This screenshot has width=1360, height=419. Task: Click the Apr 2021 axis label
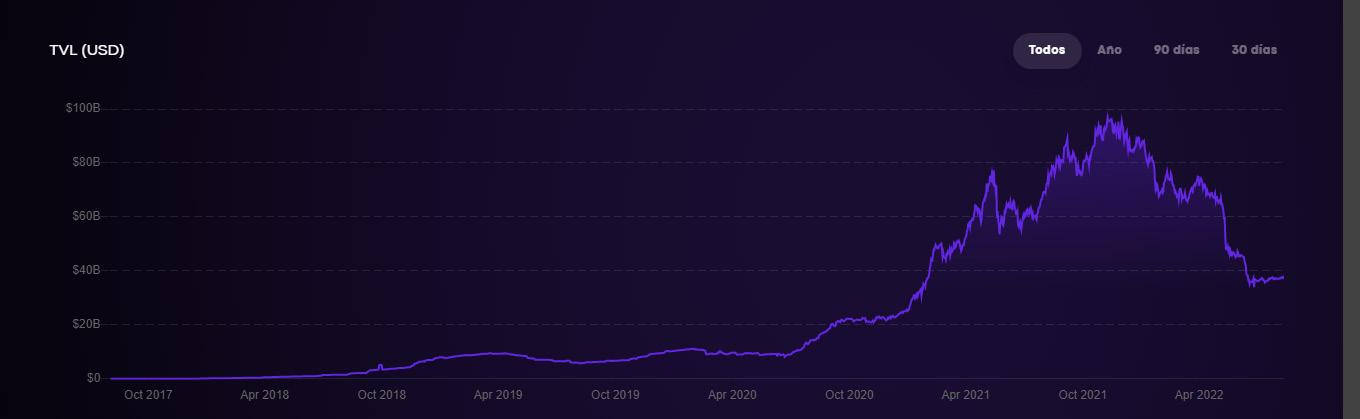click(x=966, y=395)
